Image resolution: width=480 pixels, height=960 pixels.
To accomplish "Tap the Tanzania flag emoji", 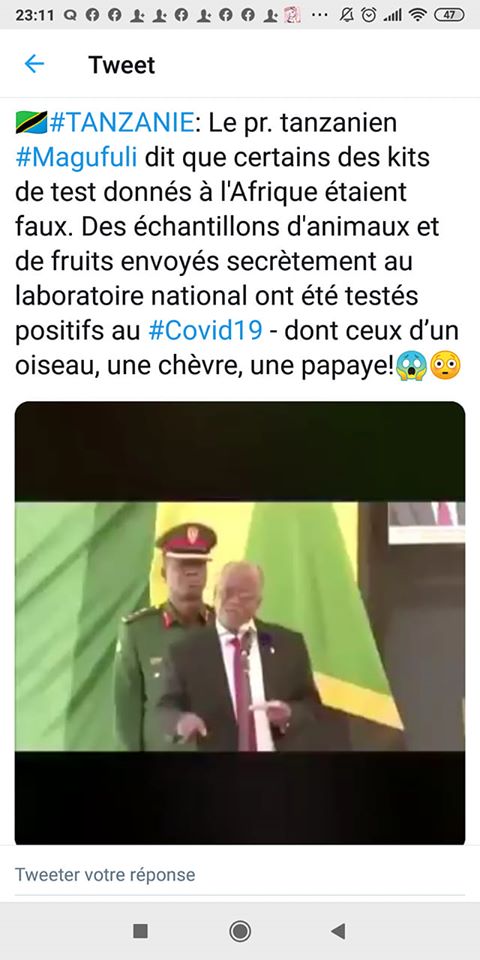I will point(31,123).
